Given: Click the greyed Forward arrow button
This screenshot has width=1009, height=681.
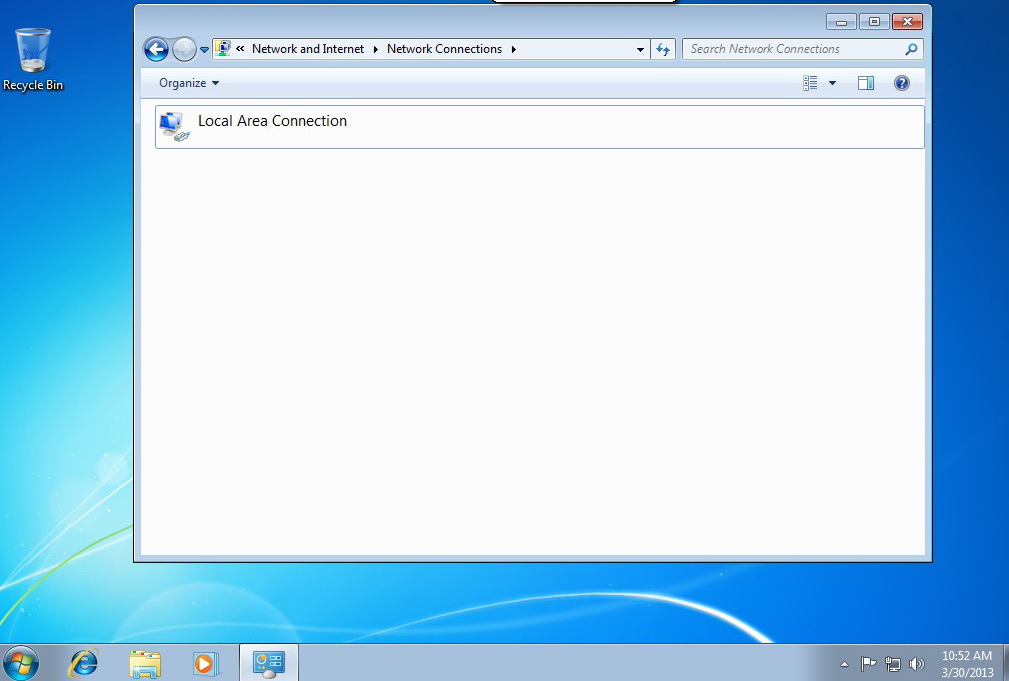Looking at the screenshot, I should click(184, 49).
